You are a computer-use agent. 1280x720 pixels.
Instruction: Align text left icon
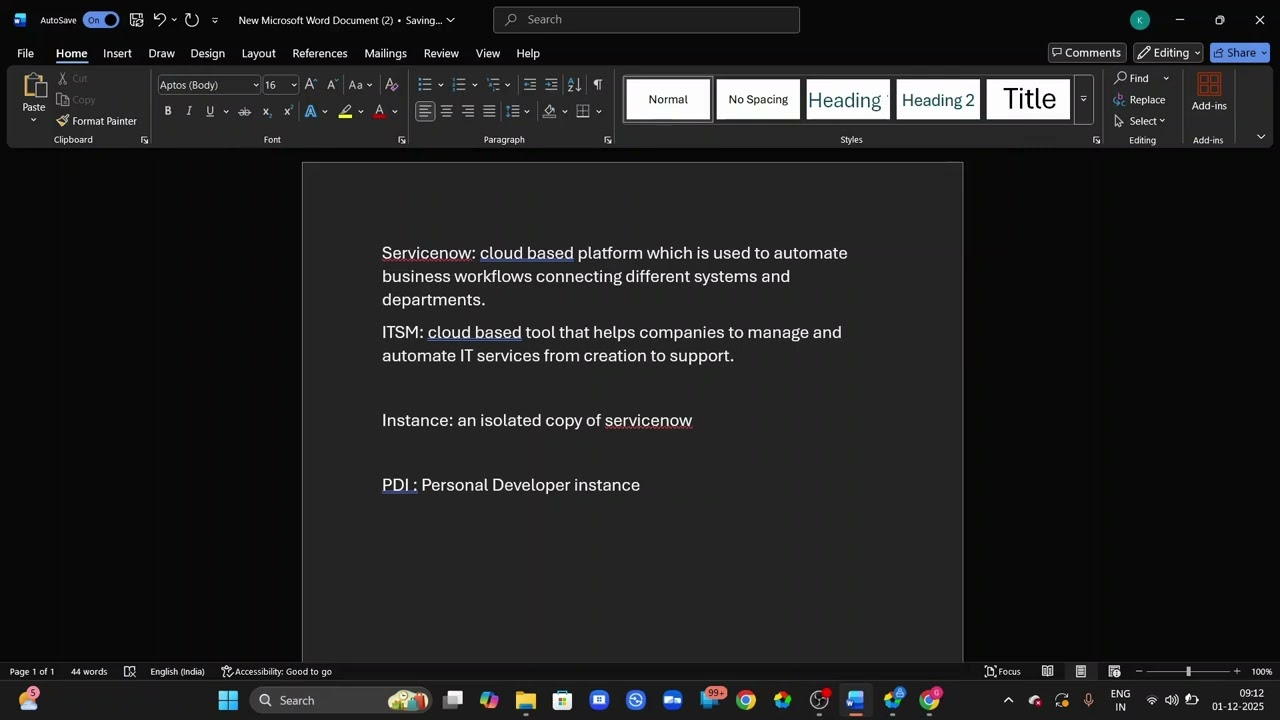pyautogui.click(x=425, y=111)
